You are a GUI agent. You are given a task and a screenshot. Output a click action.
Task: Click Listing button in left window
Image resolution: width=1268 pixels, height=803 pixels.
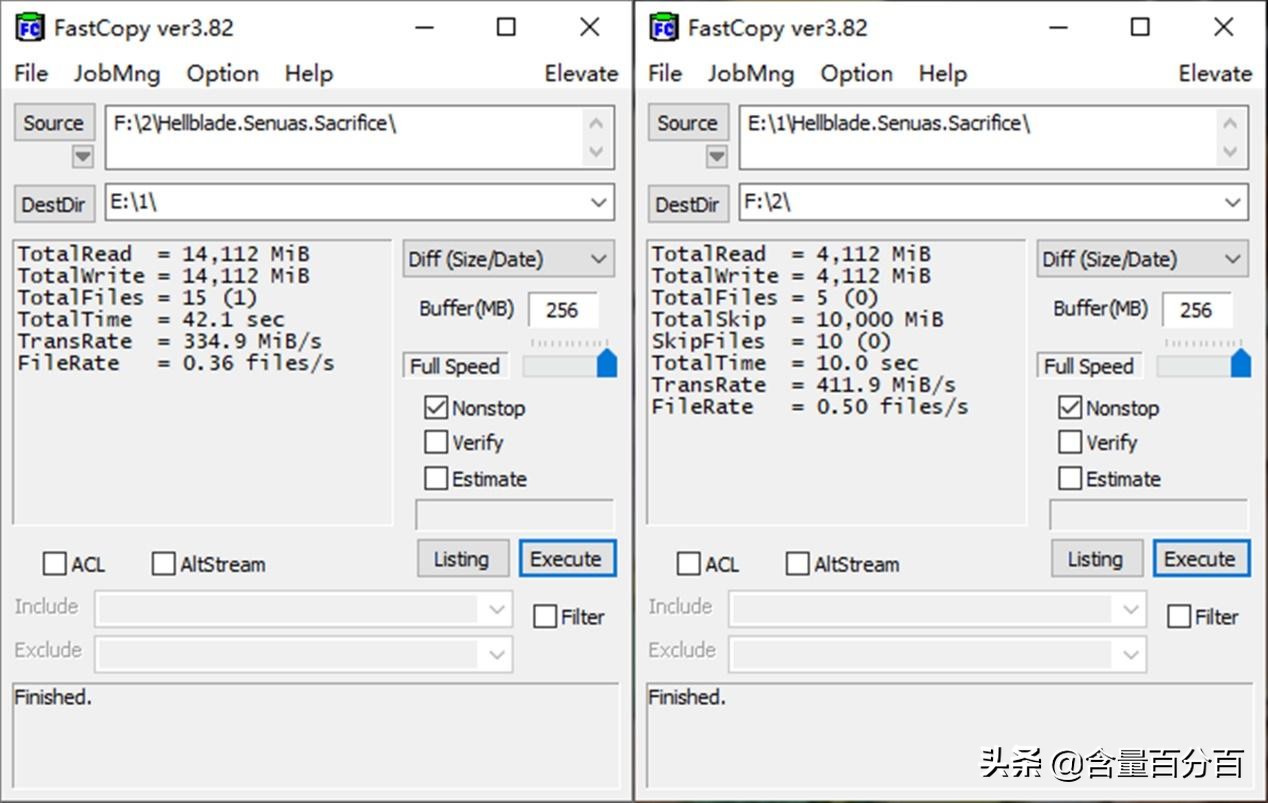coord(461,559)
